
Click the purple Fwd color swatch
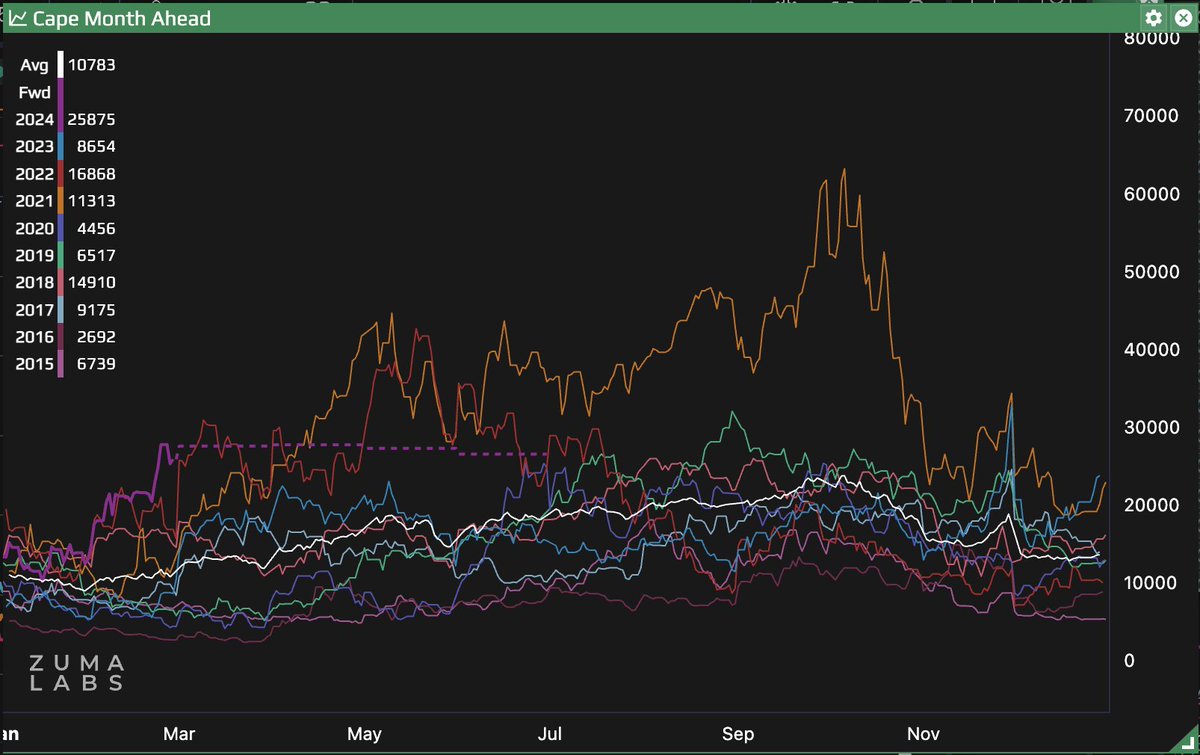pyautogui.click(x=61, y=92)
